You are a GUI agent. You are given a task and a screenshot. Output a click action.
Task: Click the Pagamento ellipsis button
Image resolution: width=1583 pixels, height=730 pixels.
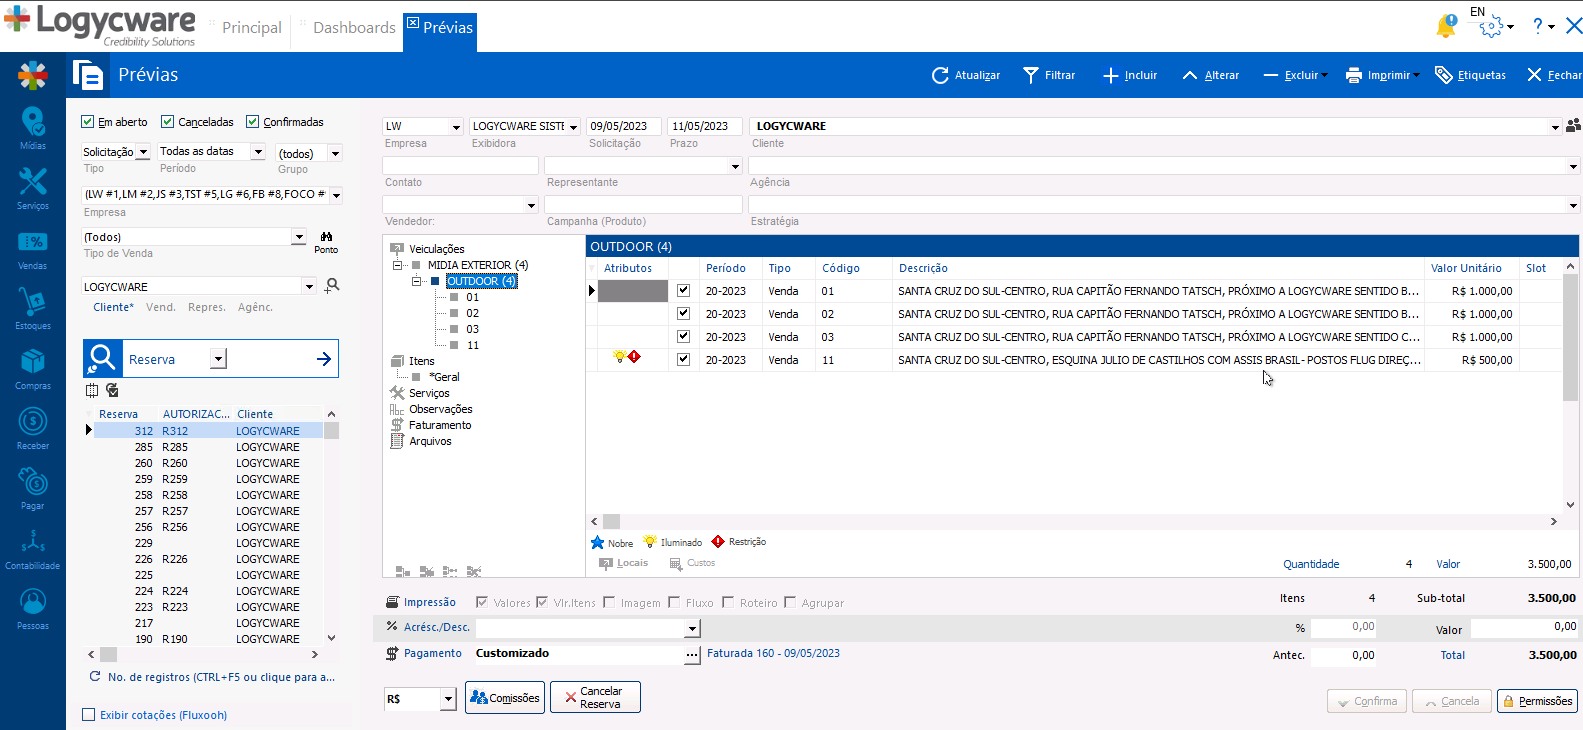[x=692, y=655]
